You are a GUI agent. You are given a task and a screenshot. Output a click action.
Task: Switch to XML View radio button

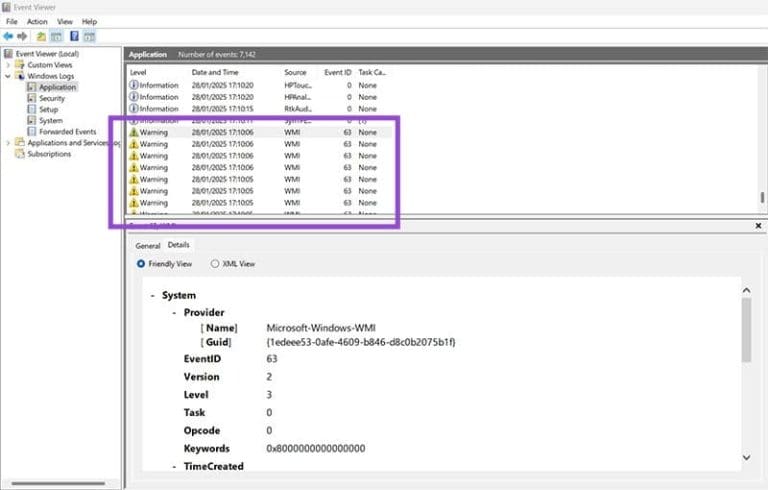point(215,264)
